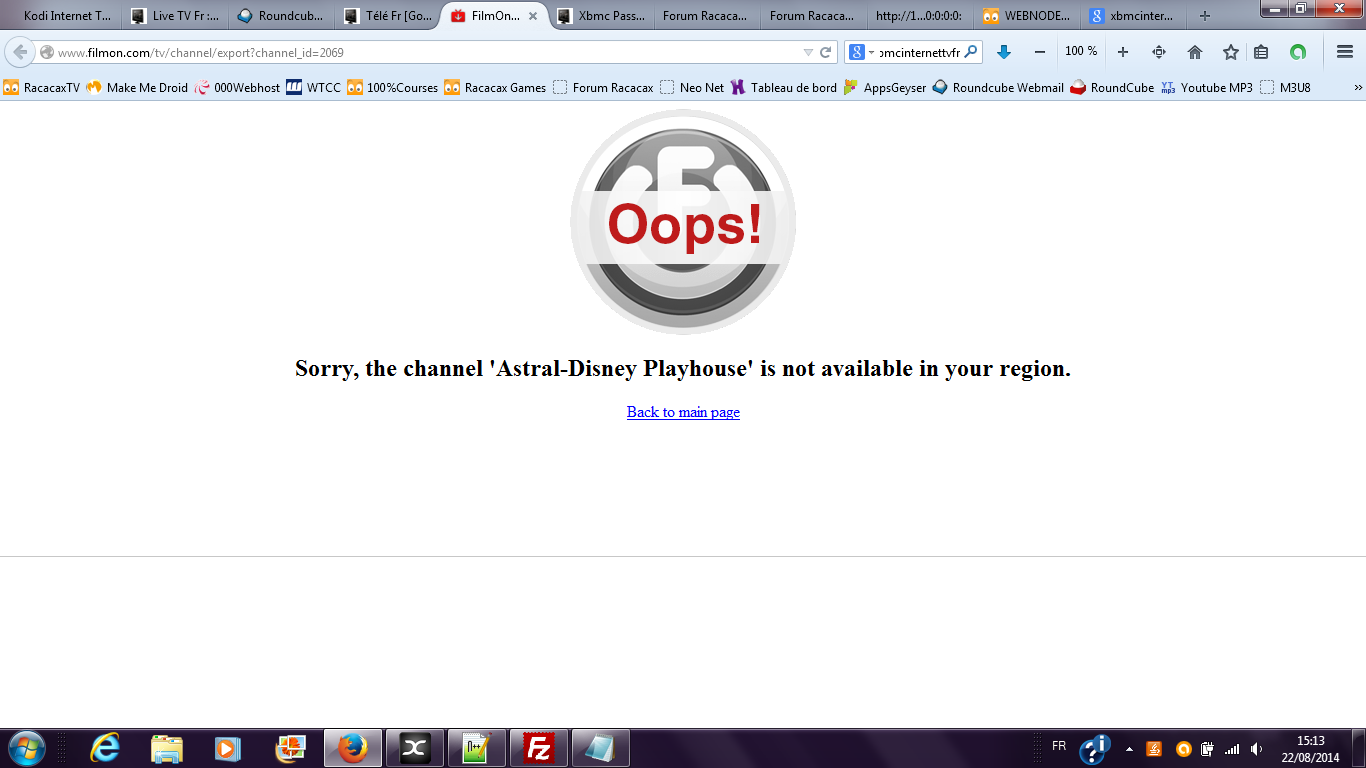Open the volume speaker tray icon
This screenshot has height=768, width=1366.
point(1257,748)
